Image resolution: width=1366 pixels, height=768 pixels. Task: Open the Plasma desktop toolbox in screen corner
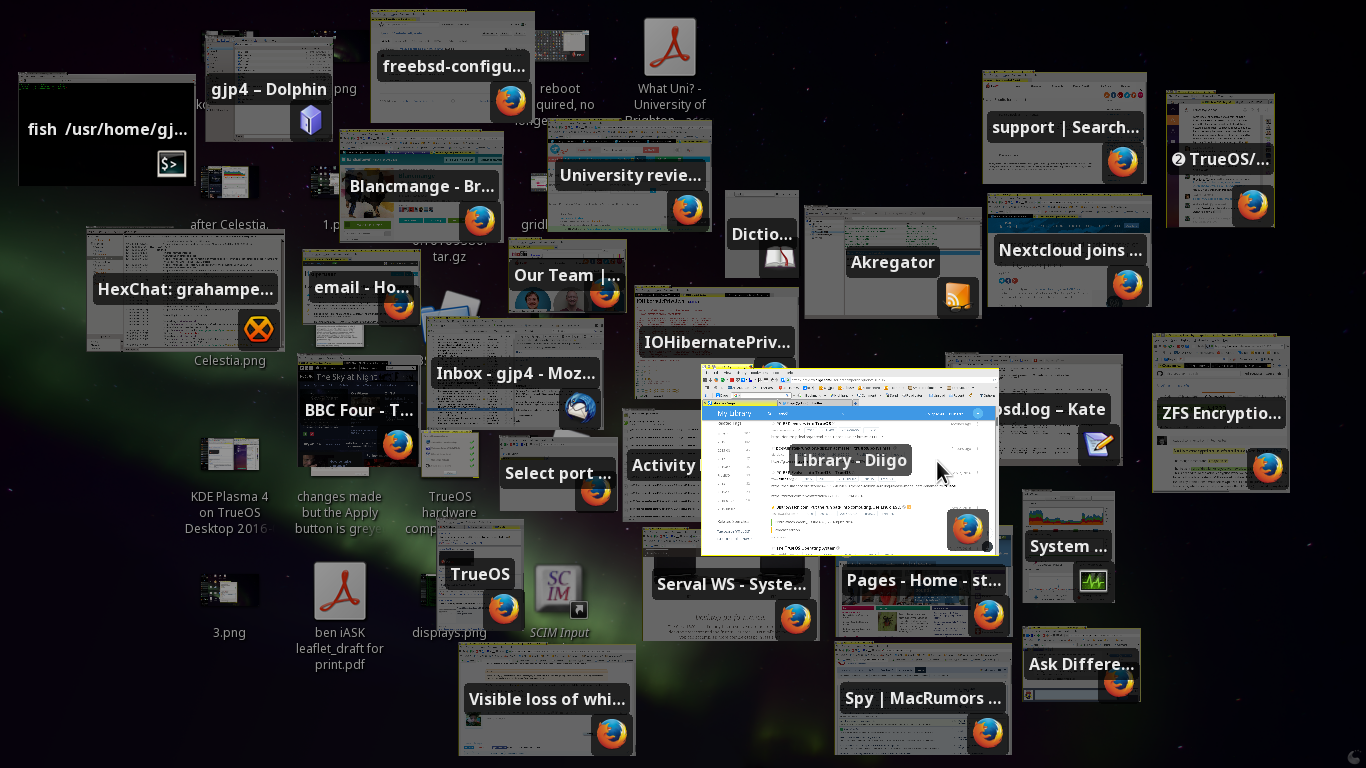pyautogui.click(x=1354, y=757)
